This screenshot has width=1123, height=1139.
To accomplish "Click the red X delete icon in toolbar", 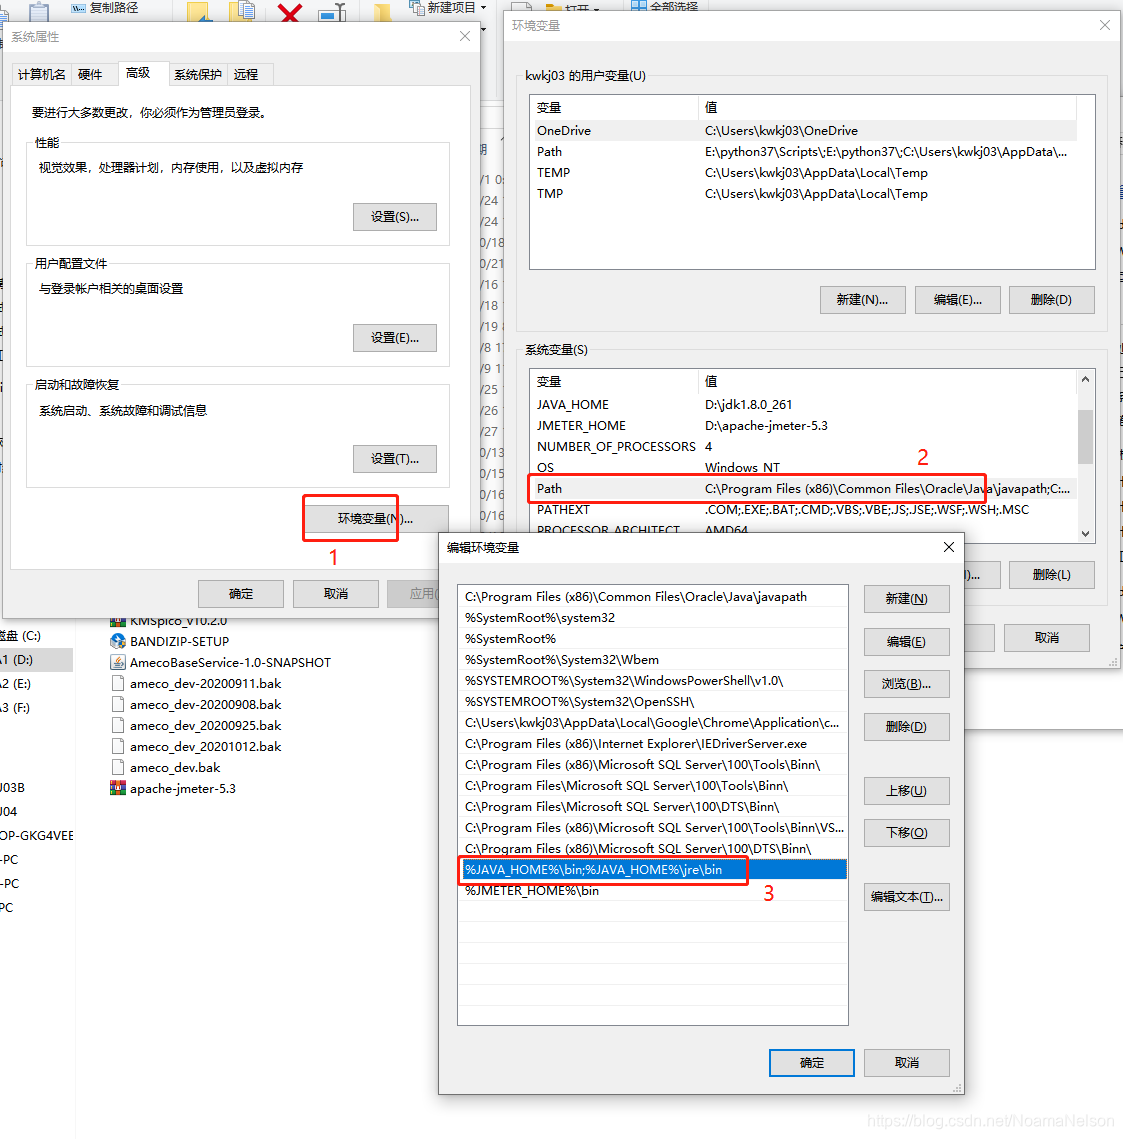I will (x=290, y=12).
